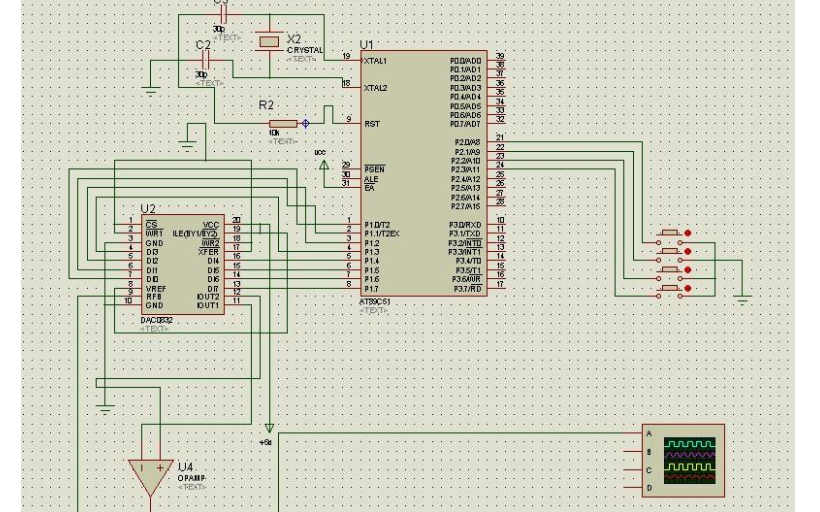820x512 pixels.
Task: Click the ground symbol left of C2
Action: point(151,90)
